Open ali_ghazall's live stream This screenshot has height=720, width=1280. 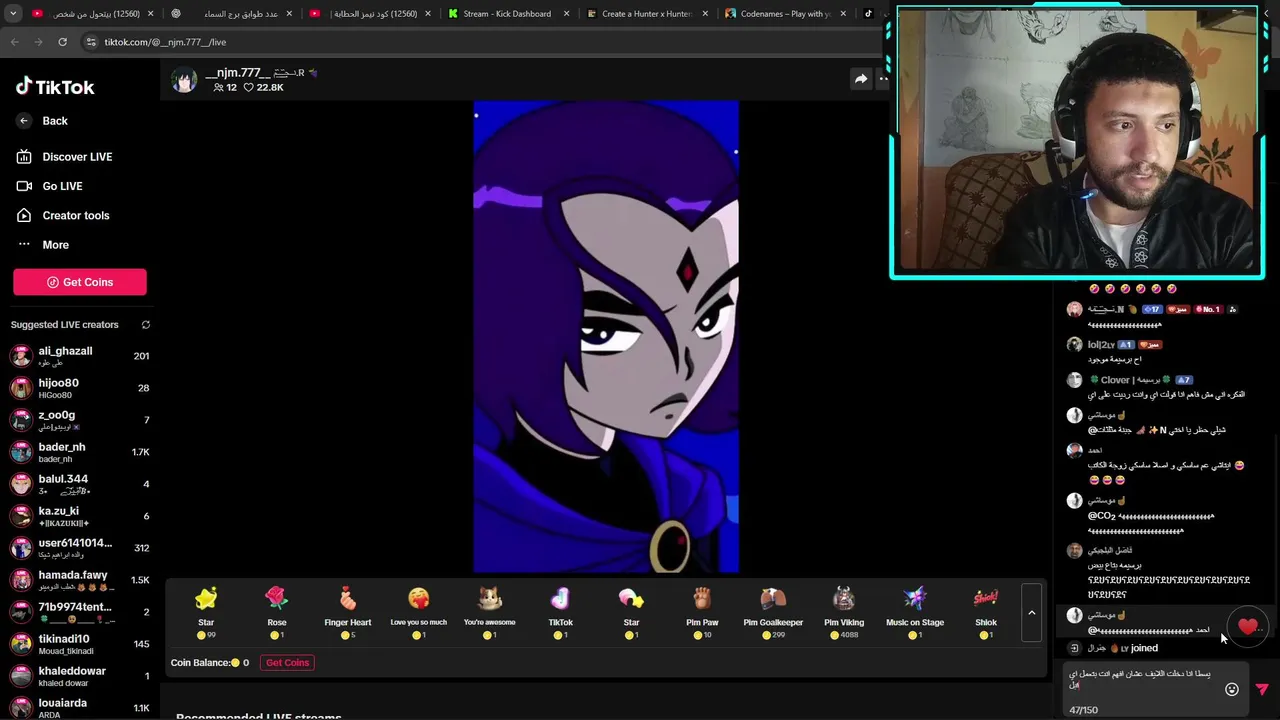coord(80,356)
